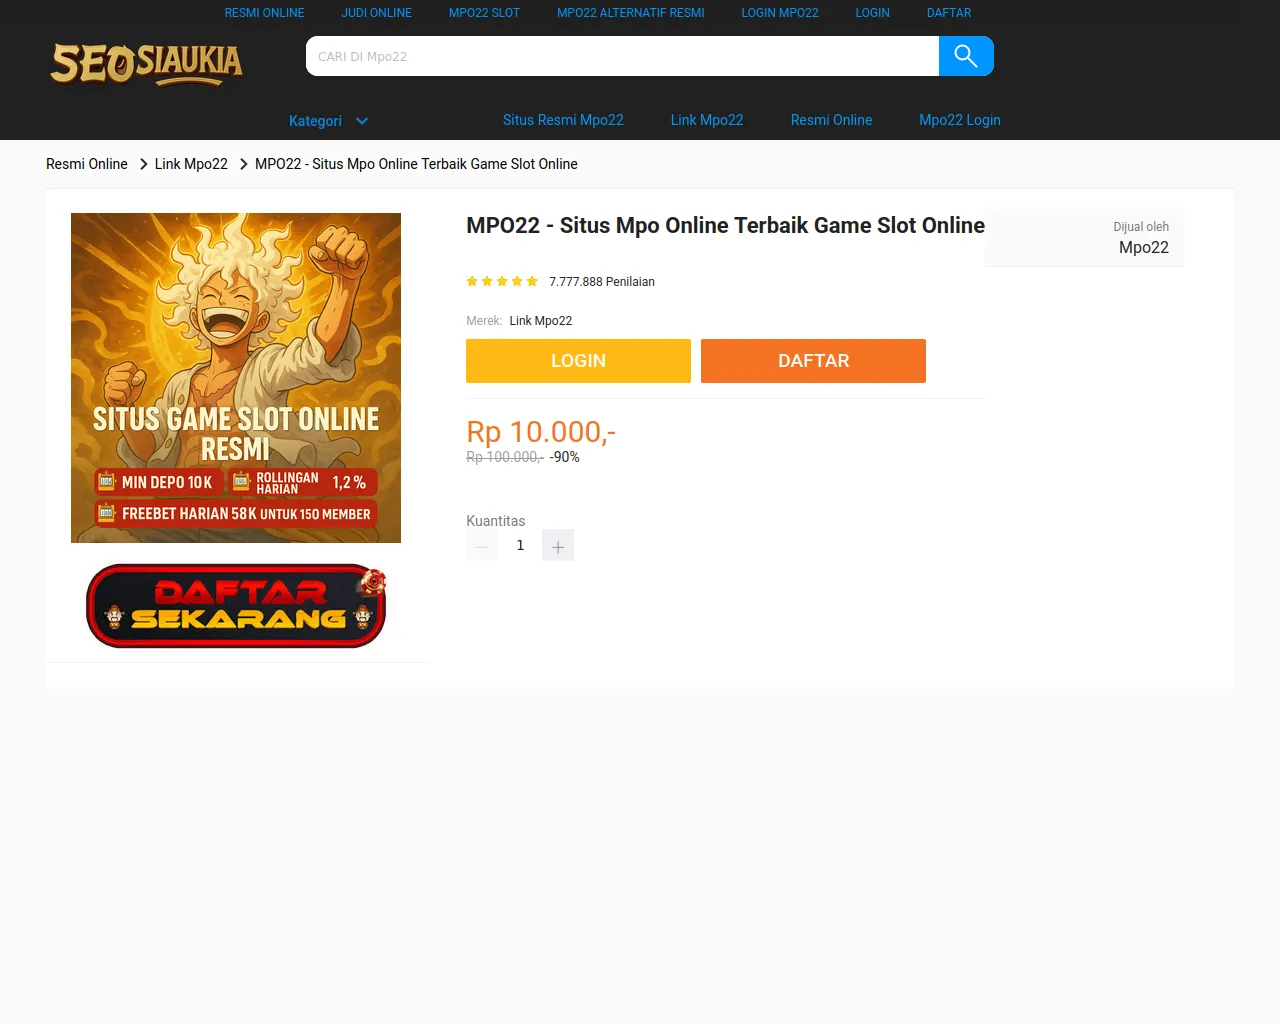
Task: Click the orange DAFTAR button
Action: [813, 361]
